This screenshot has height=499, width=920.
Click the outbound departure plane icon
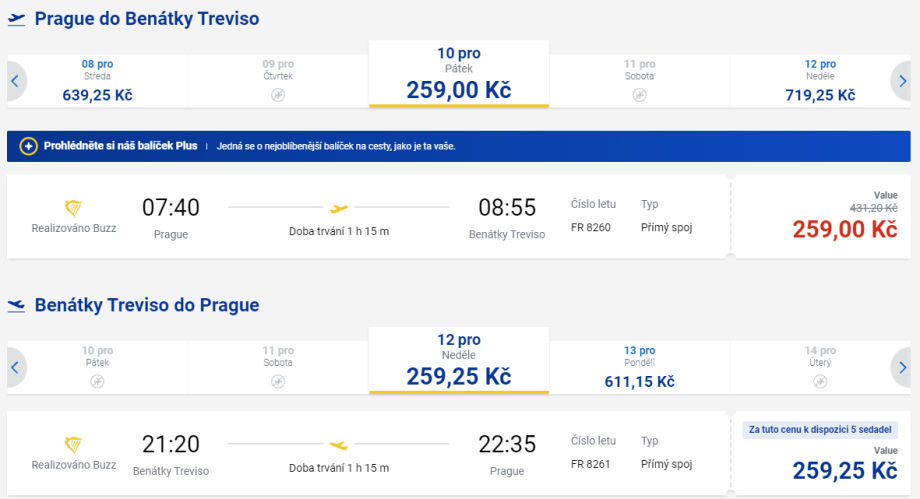click(x=16, y=19)
